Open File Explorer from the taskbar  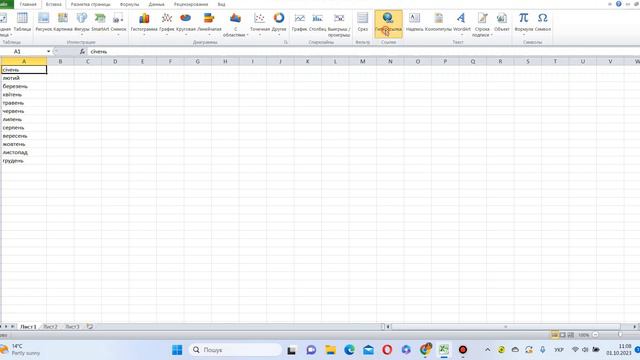tap(330, 350)
